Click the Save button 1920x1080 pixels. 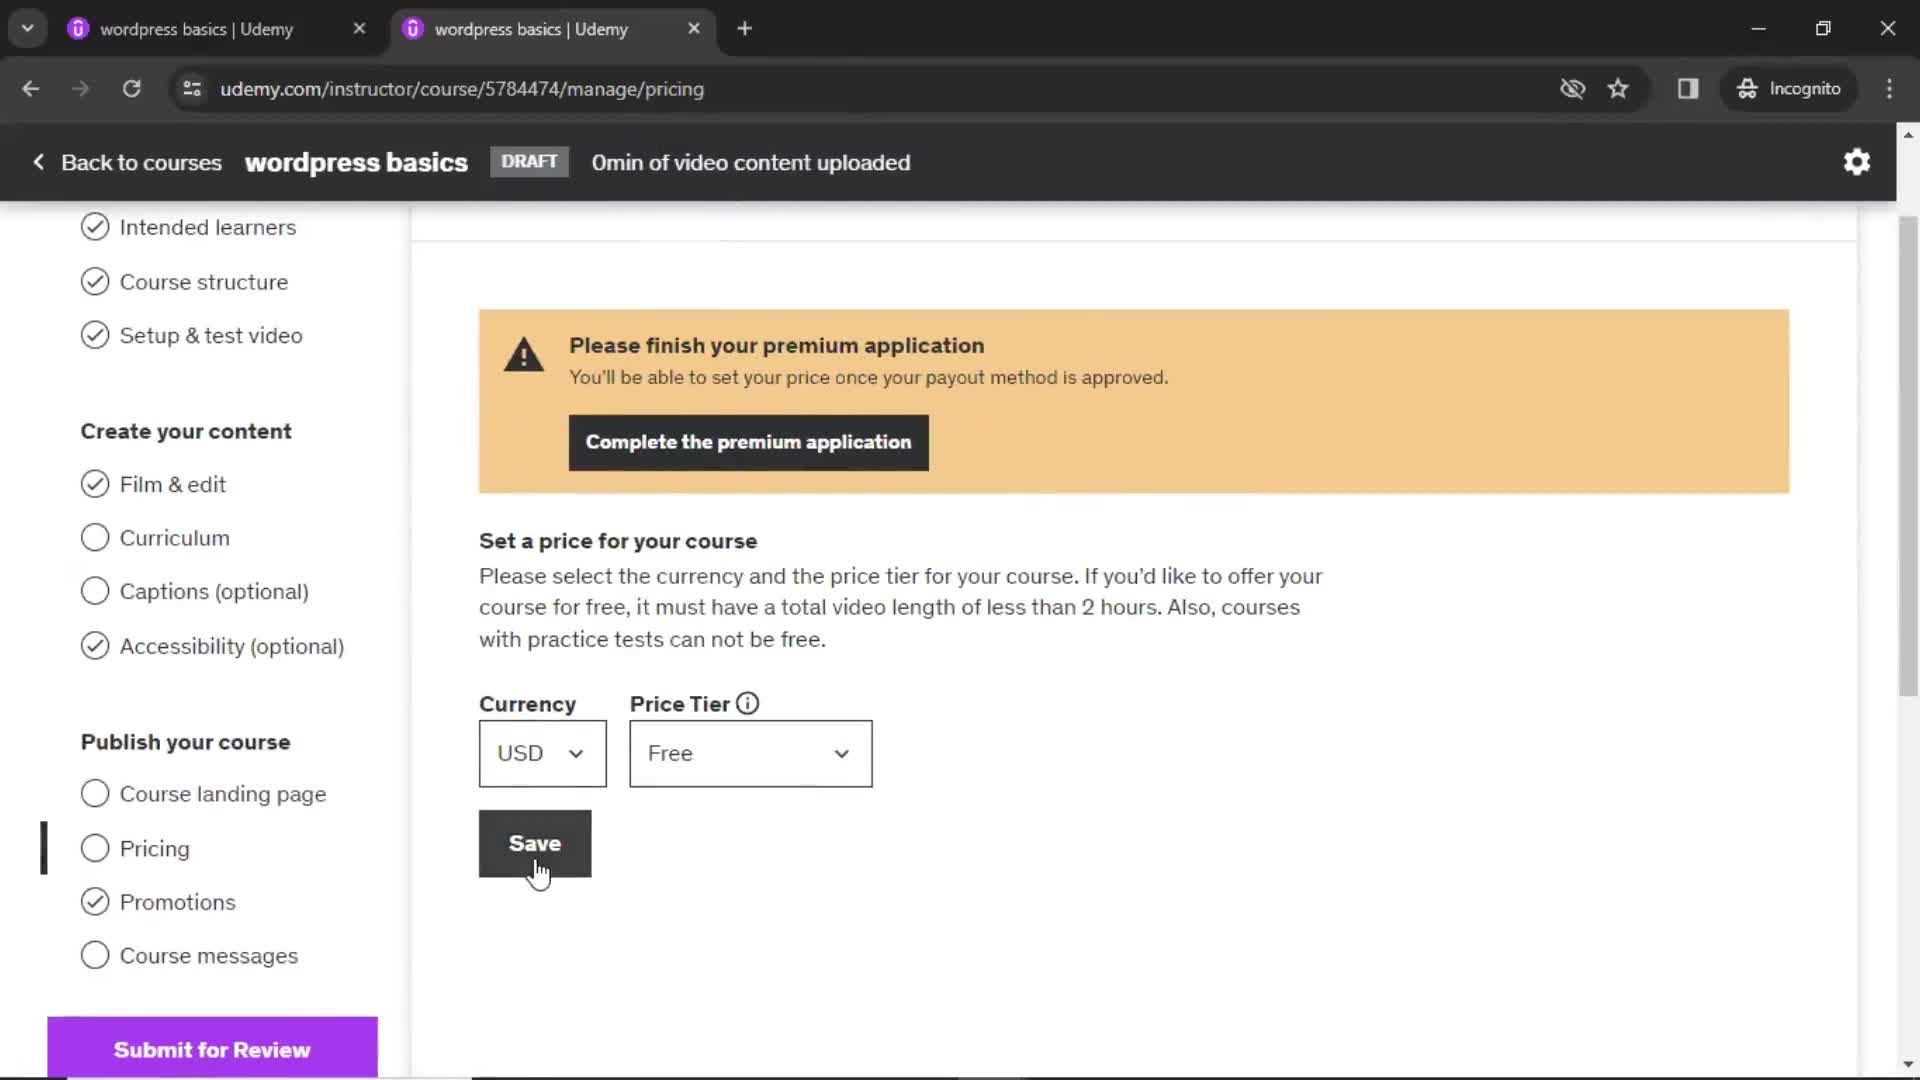coord(535,843)
